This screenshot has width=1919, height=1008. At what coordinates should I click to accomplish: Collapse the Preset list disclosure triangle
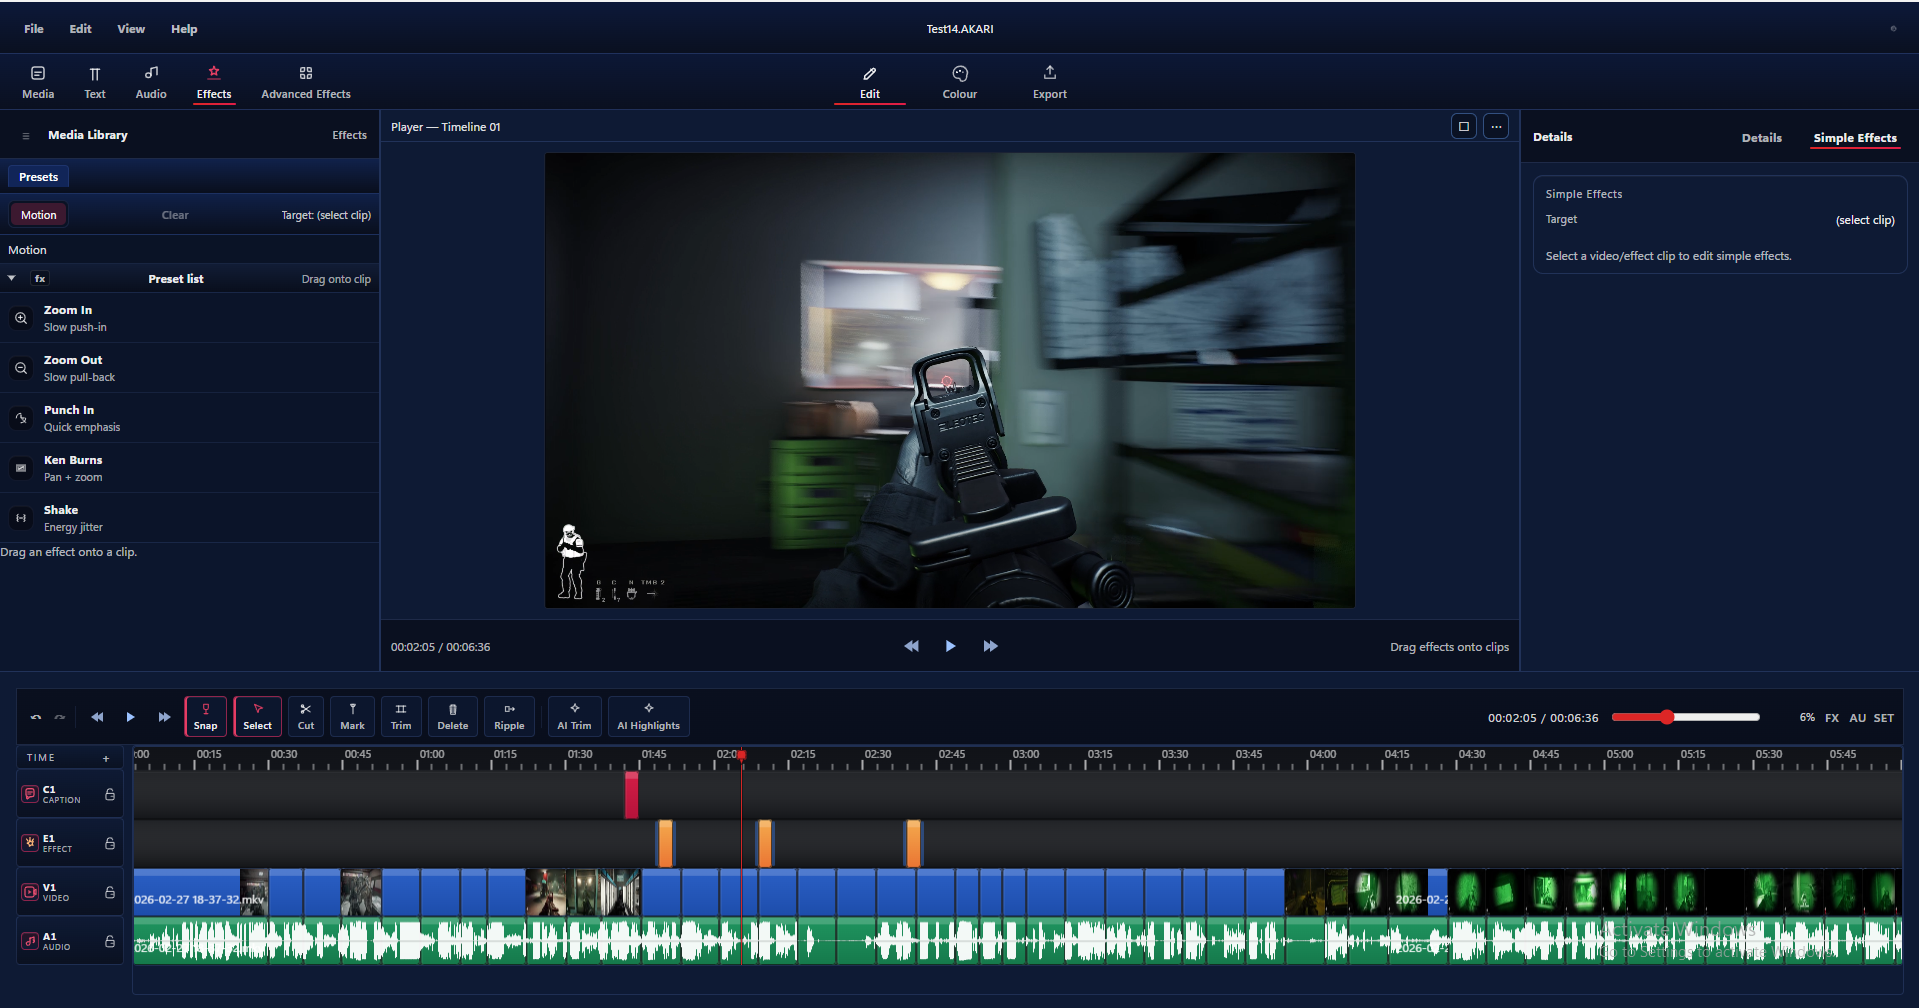coord(11,278)
